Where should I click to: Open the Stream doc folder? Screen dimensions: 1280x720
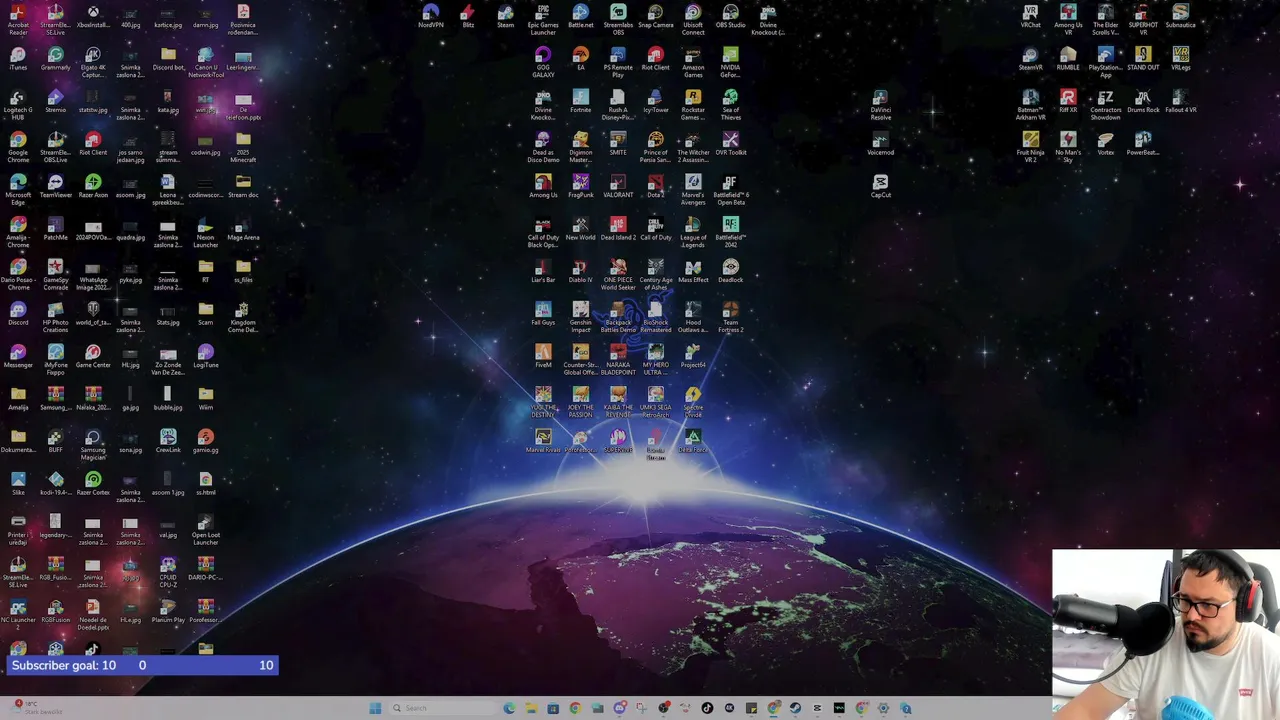pyautogui.click(x=243, y=186)
